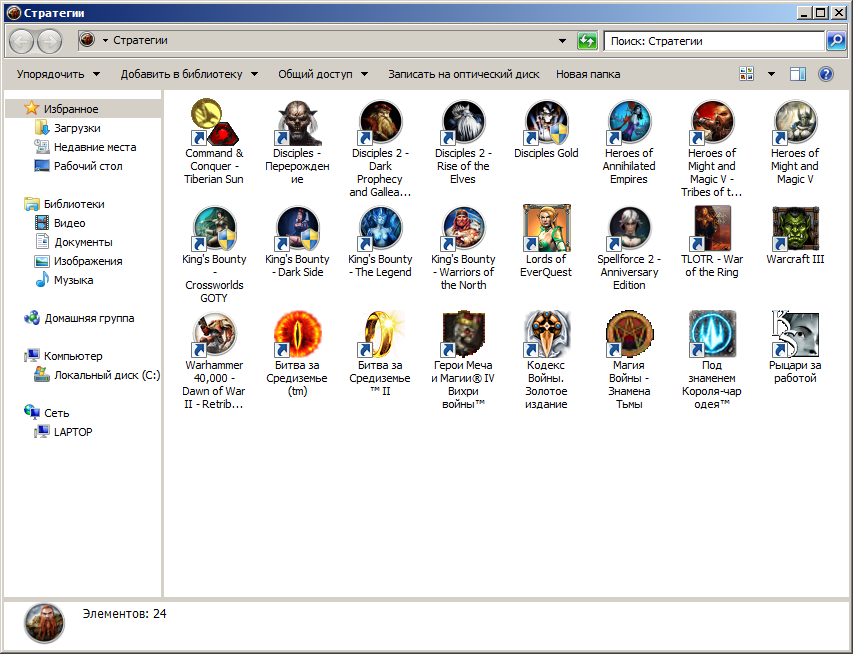Select Кодекс Войны. Золотое издание shortcut

(546, 335)
